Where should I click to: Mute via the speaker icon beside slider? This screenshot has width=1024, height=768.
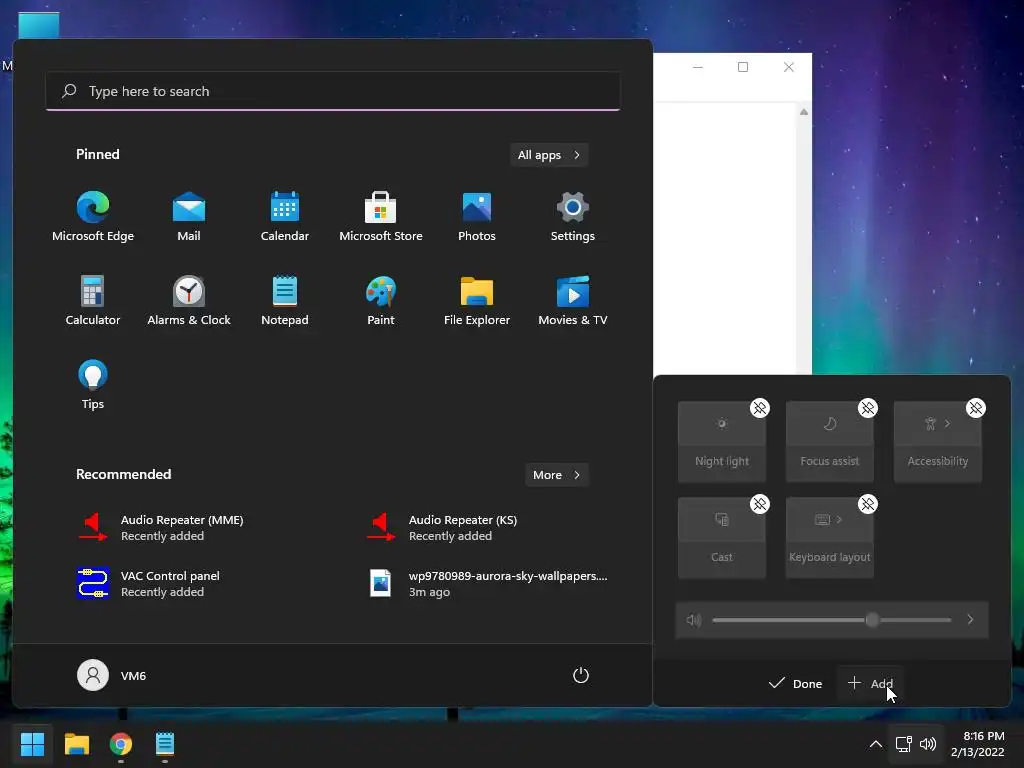point(694,620)
